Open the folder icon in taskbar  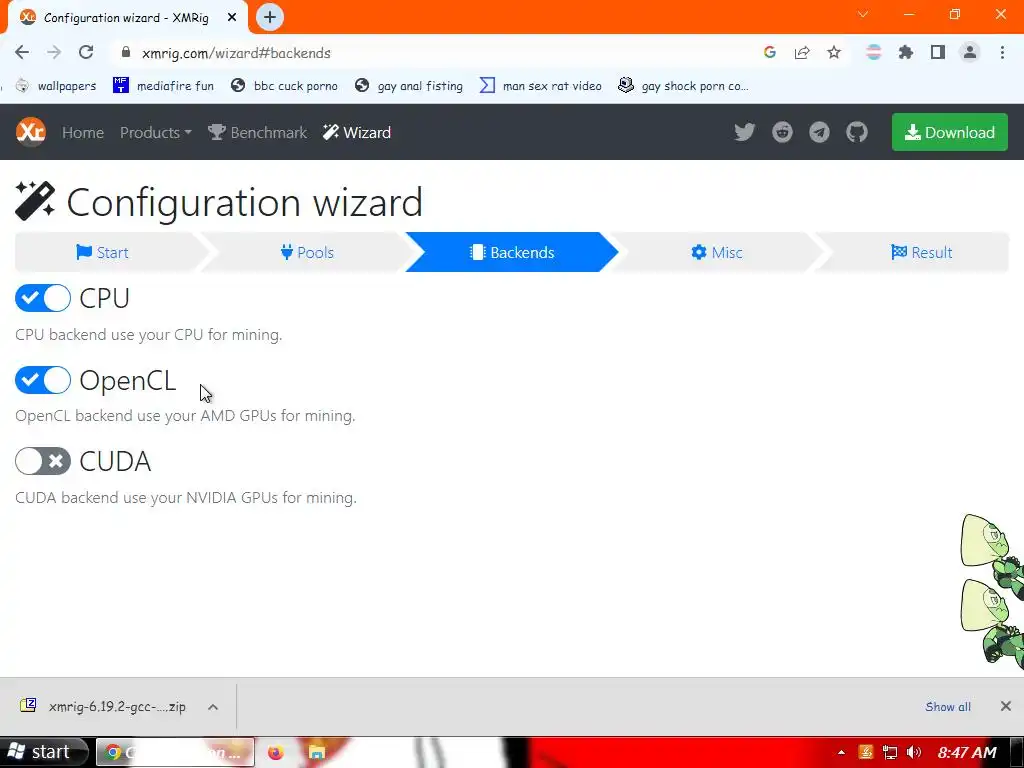click(x=317, y=752)
